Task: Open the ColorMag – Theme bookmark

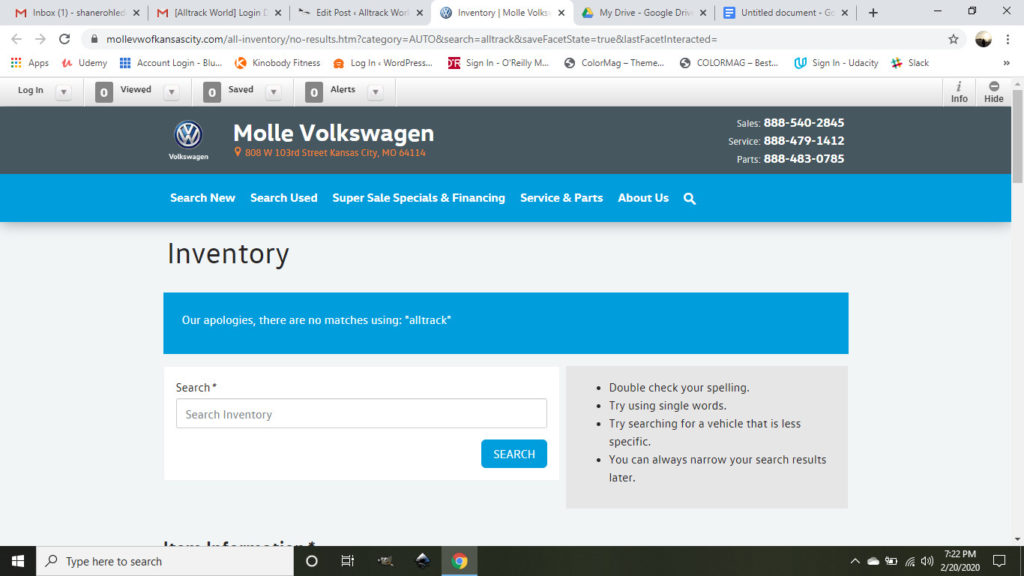Action: [x=614, y=63]
